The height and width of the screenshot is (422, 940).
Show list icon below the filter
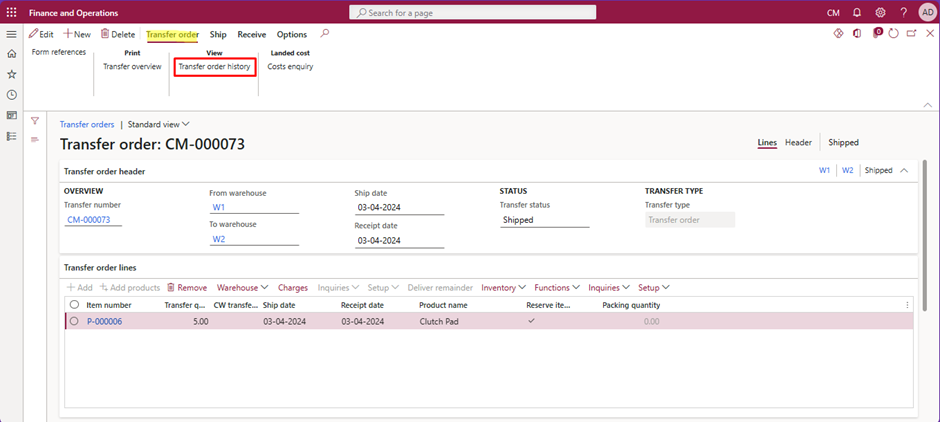pyautogui.click(x=35, y=139)
